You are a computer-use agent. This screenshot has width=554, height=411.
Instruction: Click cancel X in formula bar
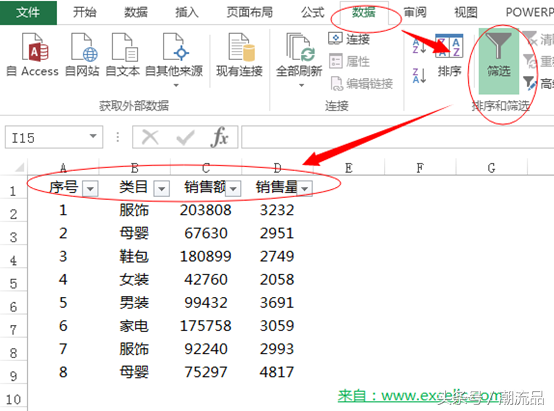[x=150, y=137]
